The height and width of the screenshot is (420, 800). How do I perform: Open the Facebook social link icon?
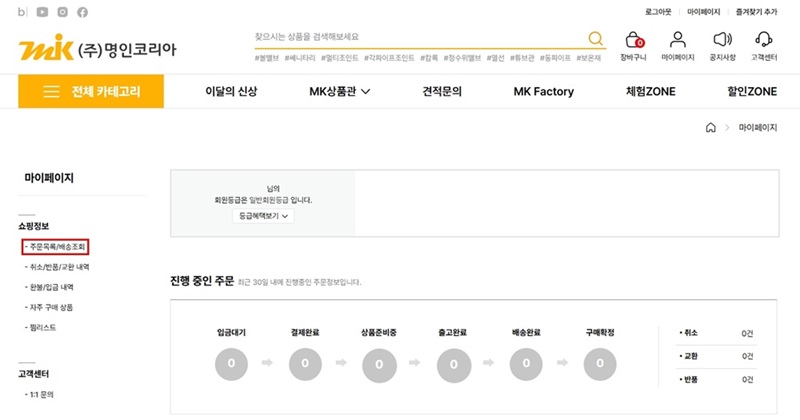[82, 12]
